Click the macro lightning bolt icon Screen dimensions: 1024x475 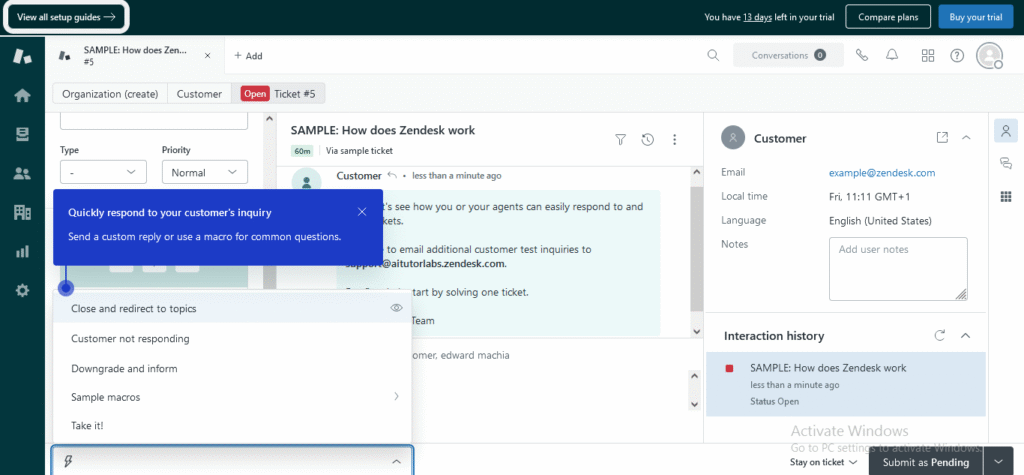[x=67, y=461]
